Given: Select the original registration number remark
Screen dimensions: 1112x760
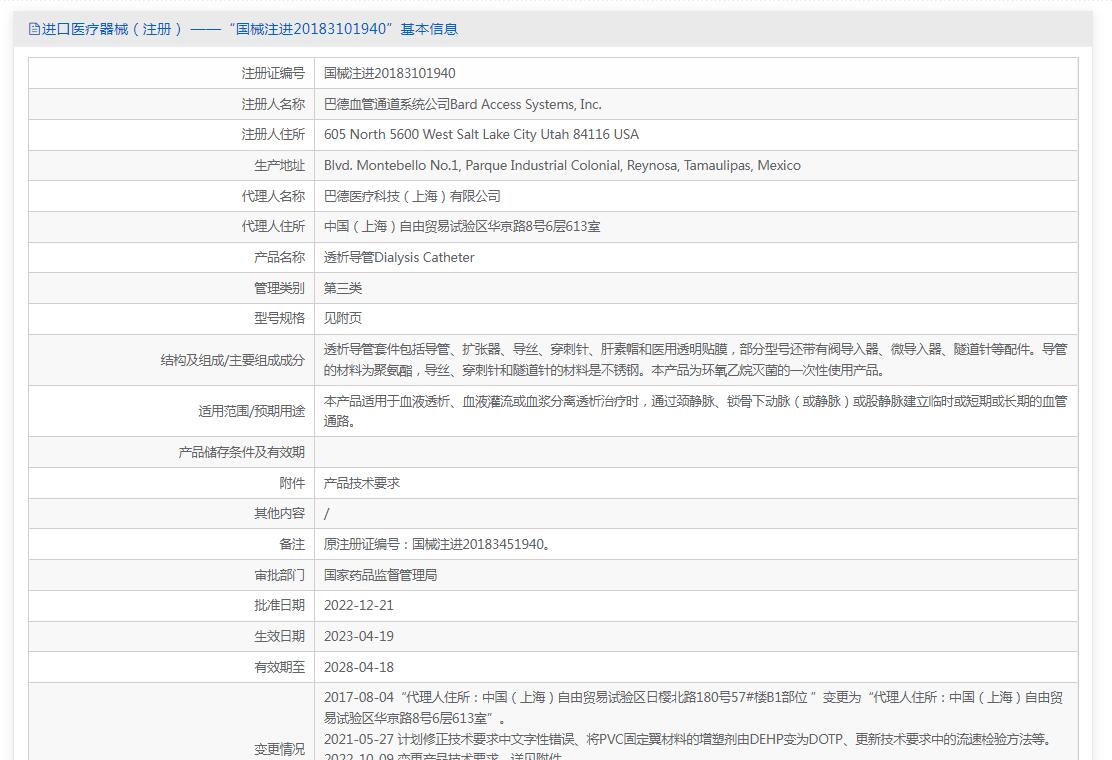Looking at the screenshot, I should (437, 544).
